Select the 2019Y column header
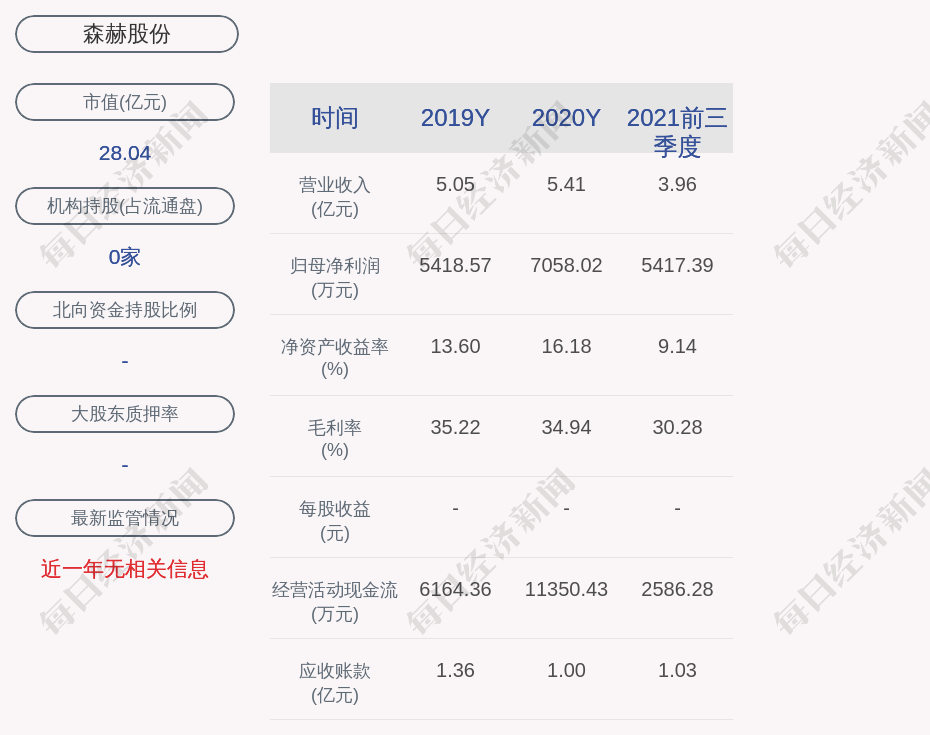The height and width of the screenshot is (735, 930). pyautogui.click(x=455, y=118)
